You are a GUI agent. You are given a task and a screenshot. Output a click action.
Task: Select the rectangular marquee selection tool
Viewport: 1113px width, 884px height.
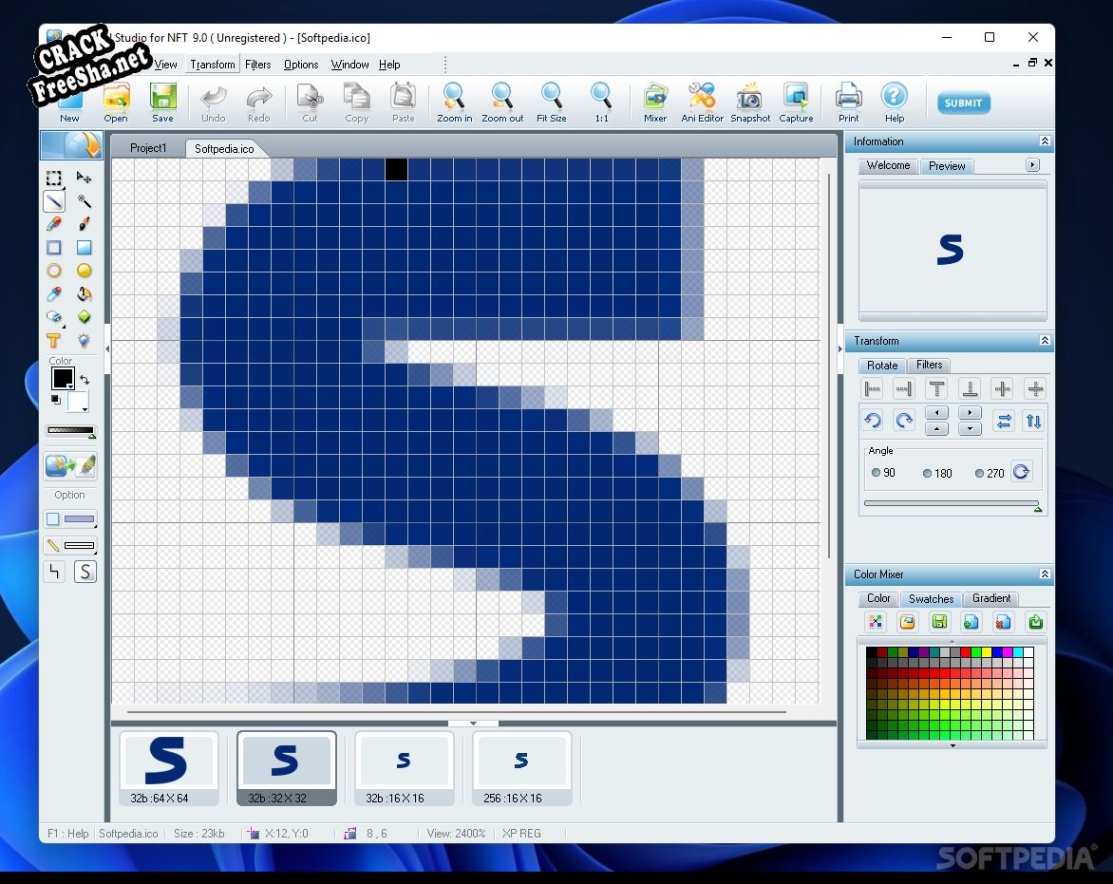pyautogui.click(x=54, y=178)
